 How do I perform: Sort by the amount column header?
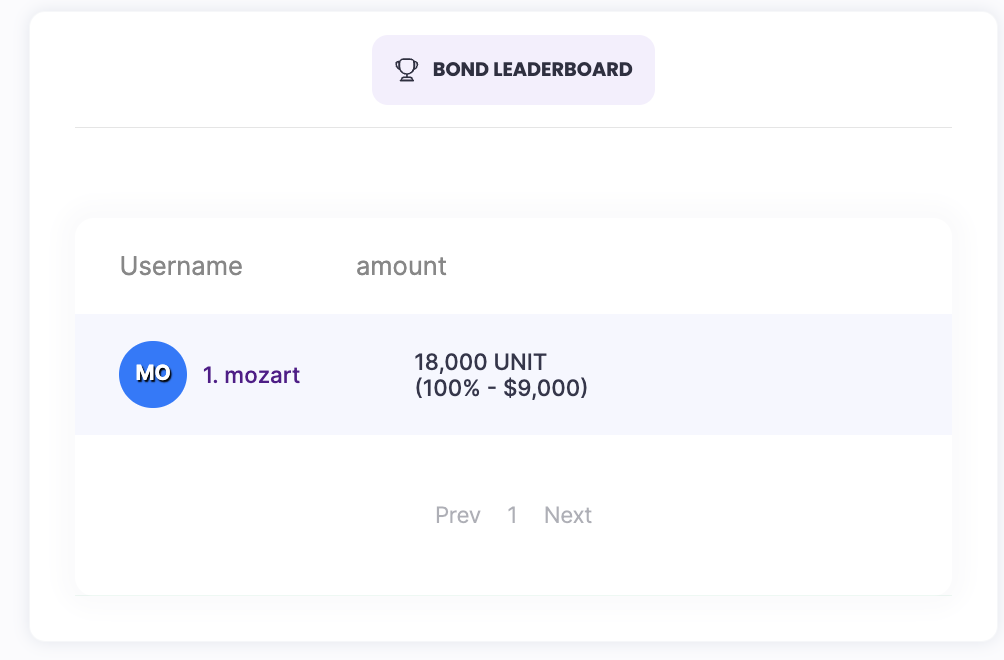(401, 266)
